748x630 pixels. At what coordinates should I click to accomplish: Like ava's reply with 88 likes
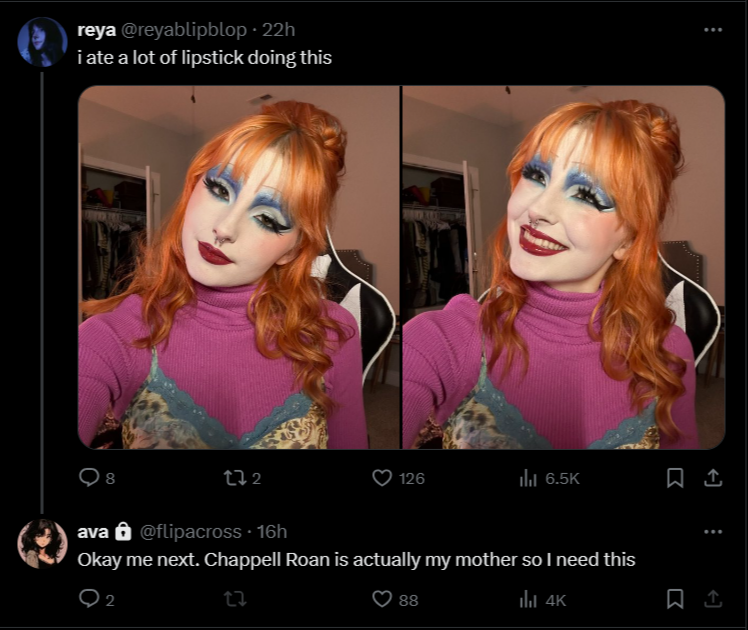(395, 599)
